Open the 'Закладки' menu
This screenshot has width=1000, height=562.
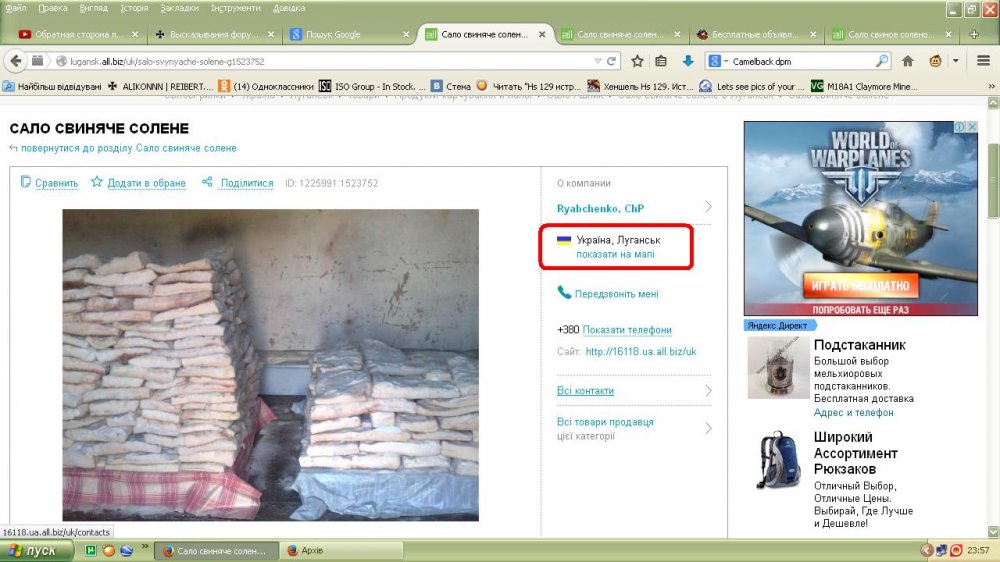[179, 8]
